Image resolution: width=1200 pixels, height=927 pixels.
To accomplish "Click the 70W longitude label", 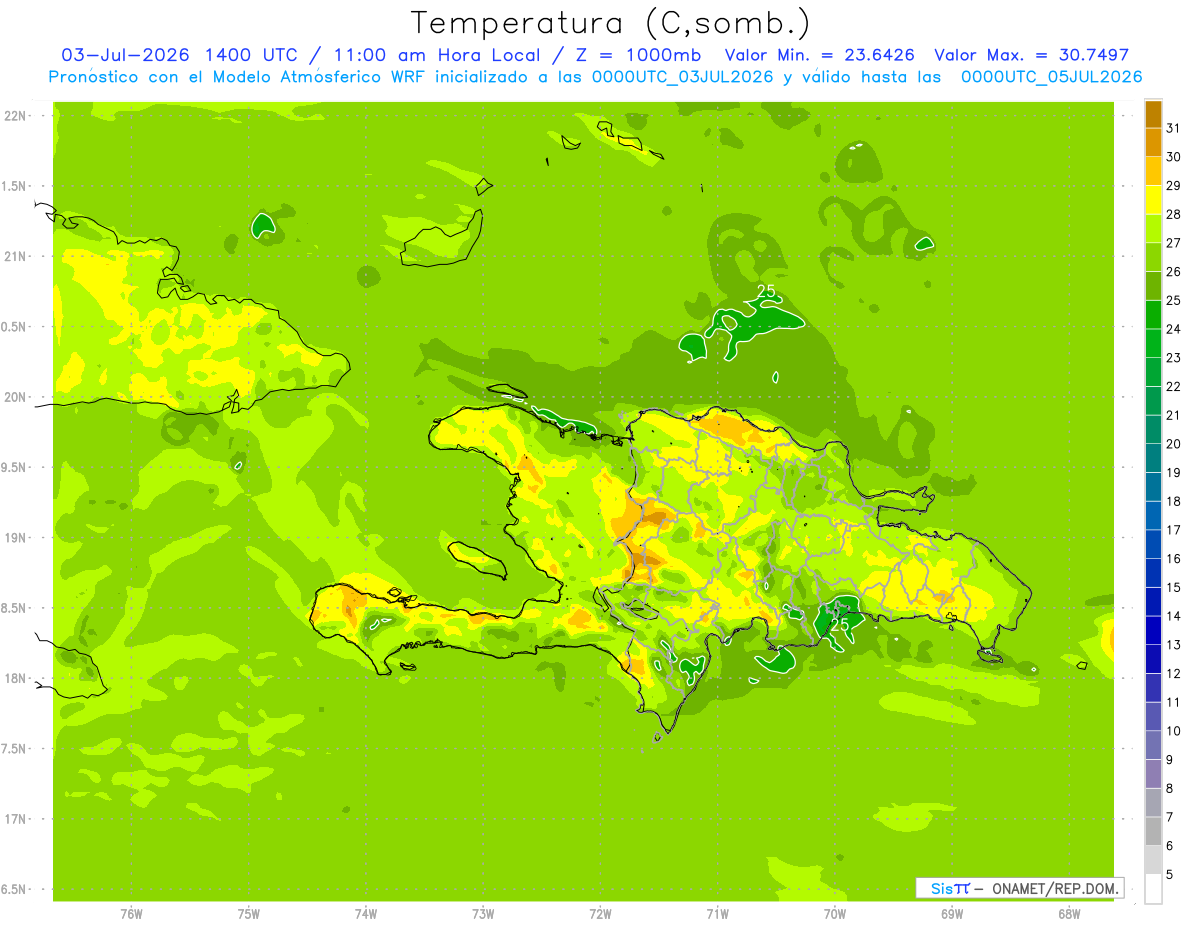I will coord(835,914).
